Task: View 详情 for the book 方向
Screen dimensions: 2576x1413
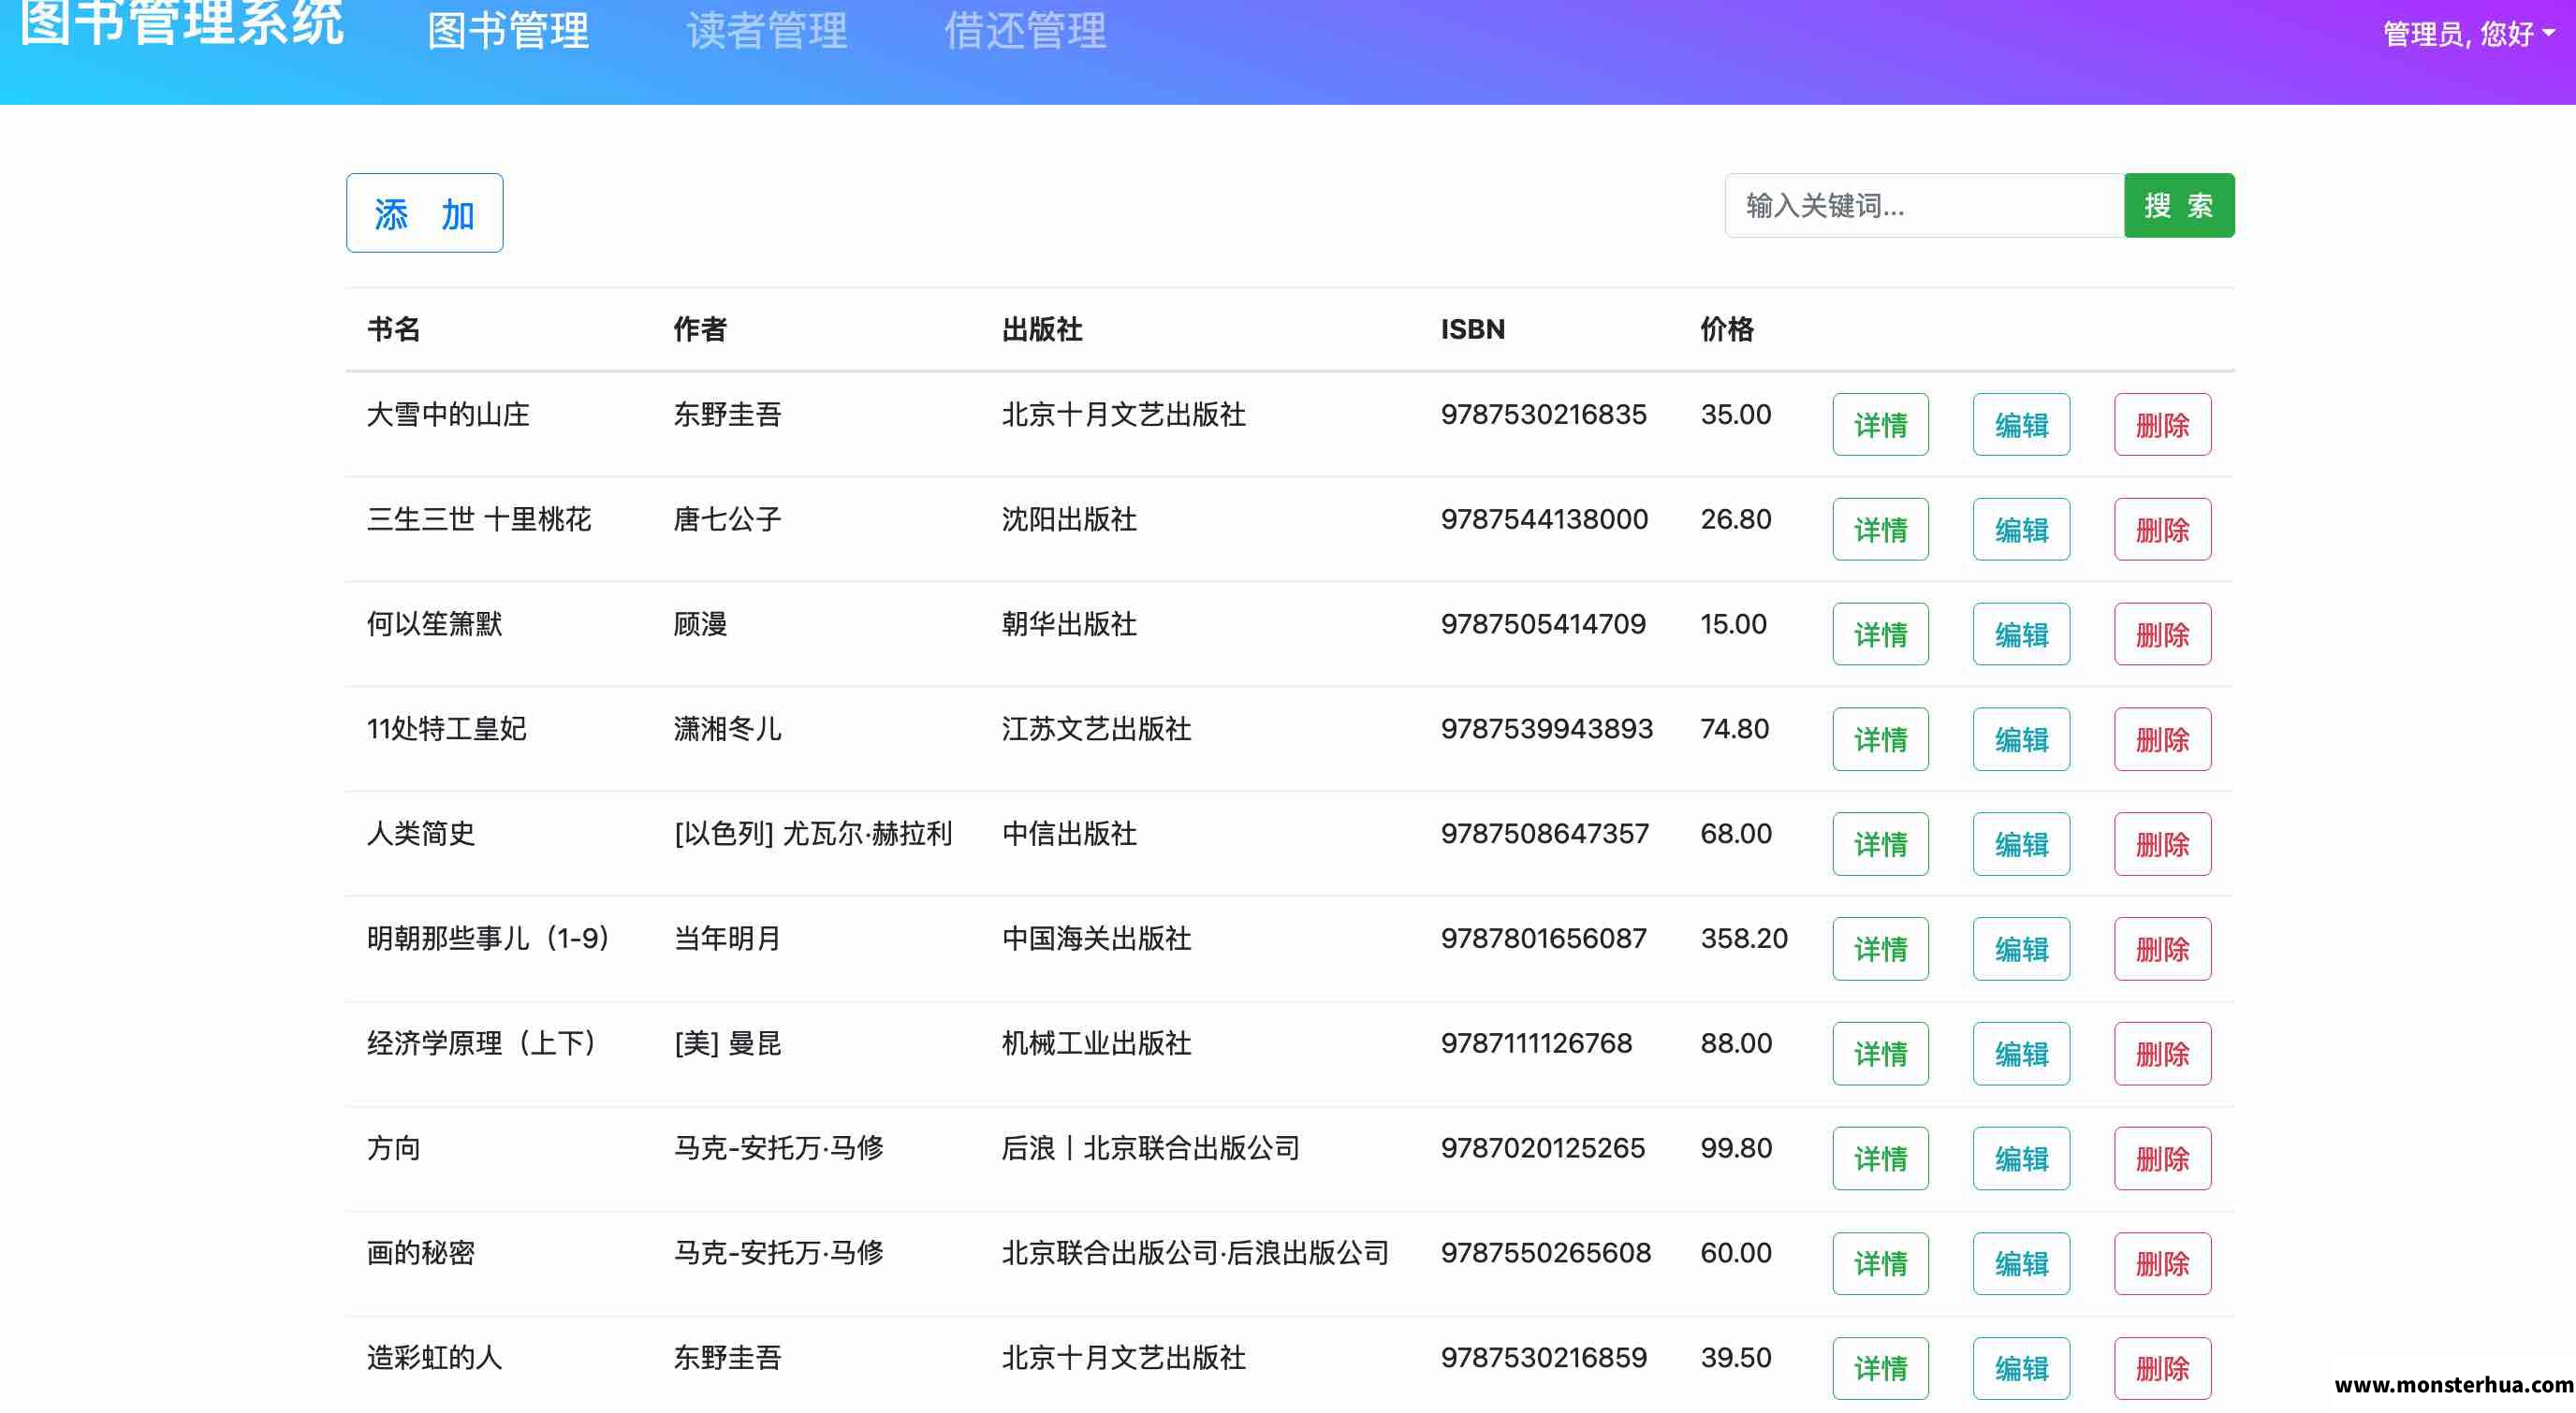Action: click(1881, 1159)
